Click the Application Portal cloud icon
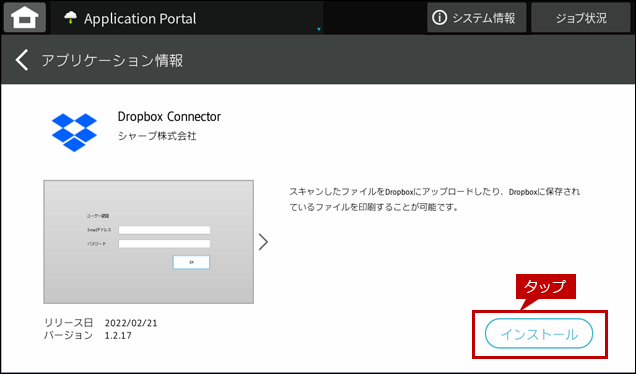The height and width of the screenshot is (374, 636). pos(71,17)
